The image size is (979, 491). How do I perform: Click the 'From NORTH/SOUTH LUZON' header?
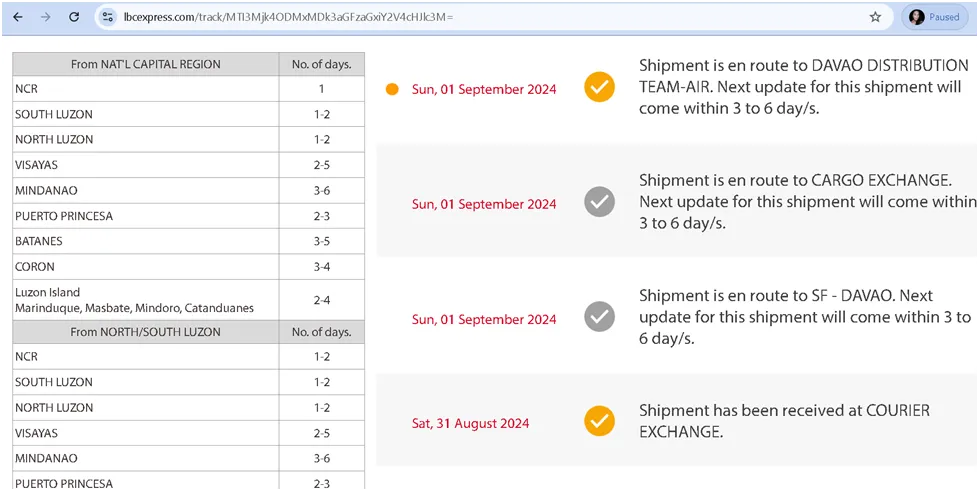(145, 332)
